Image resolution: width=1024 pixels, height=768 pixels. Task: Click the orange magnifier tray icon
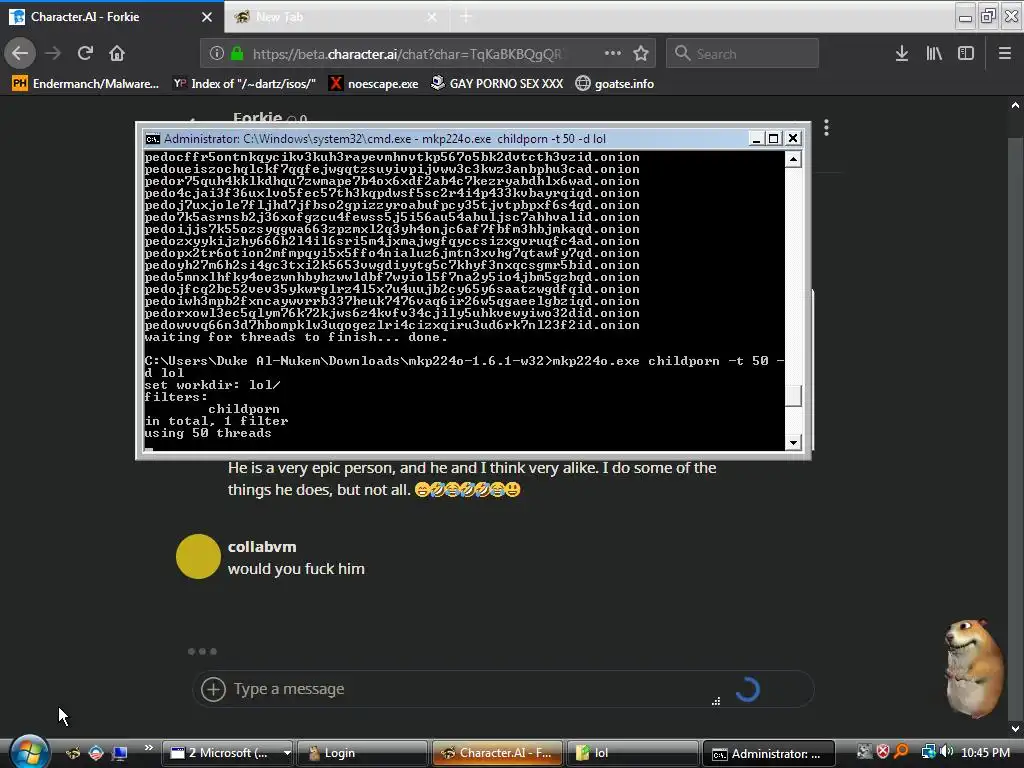click(x=901, y=752)
